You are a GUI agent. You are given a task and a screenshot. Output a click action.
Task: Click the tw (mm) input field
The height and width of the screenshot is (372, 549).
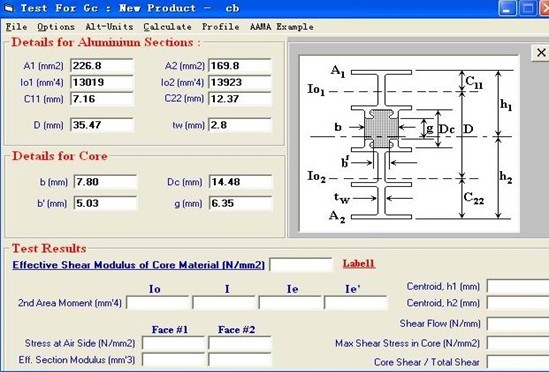240,125
